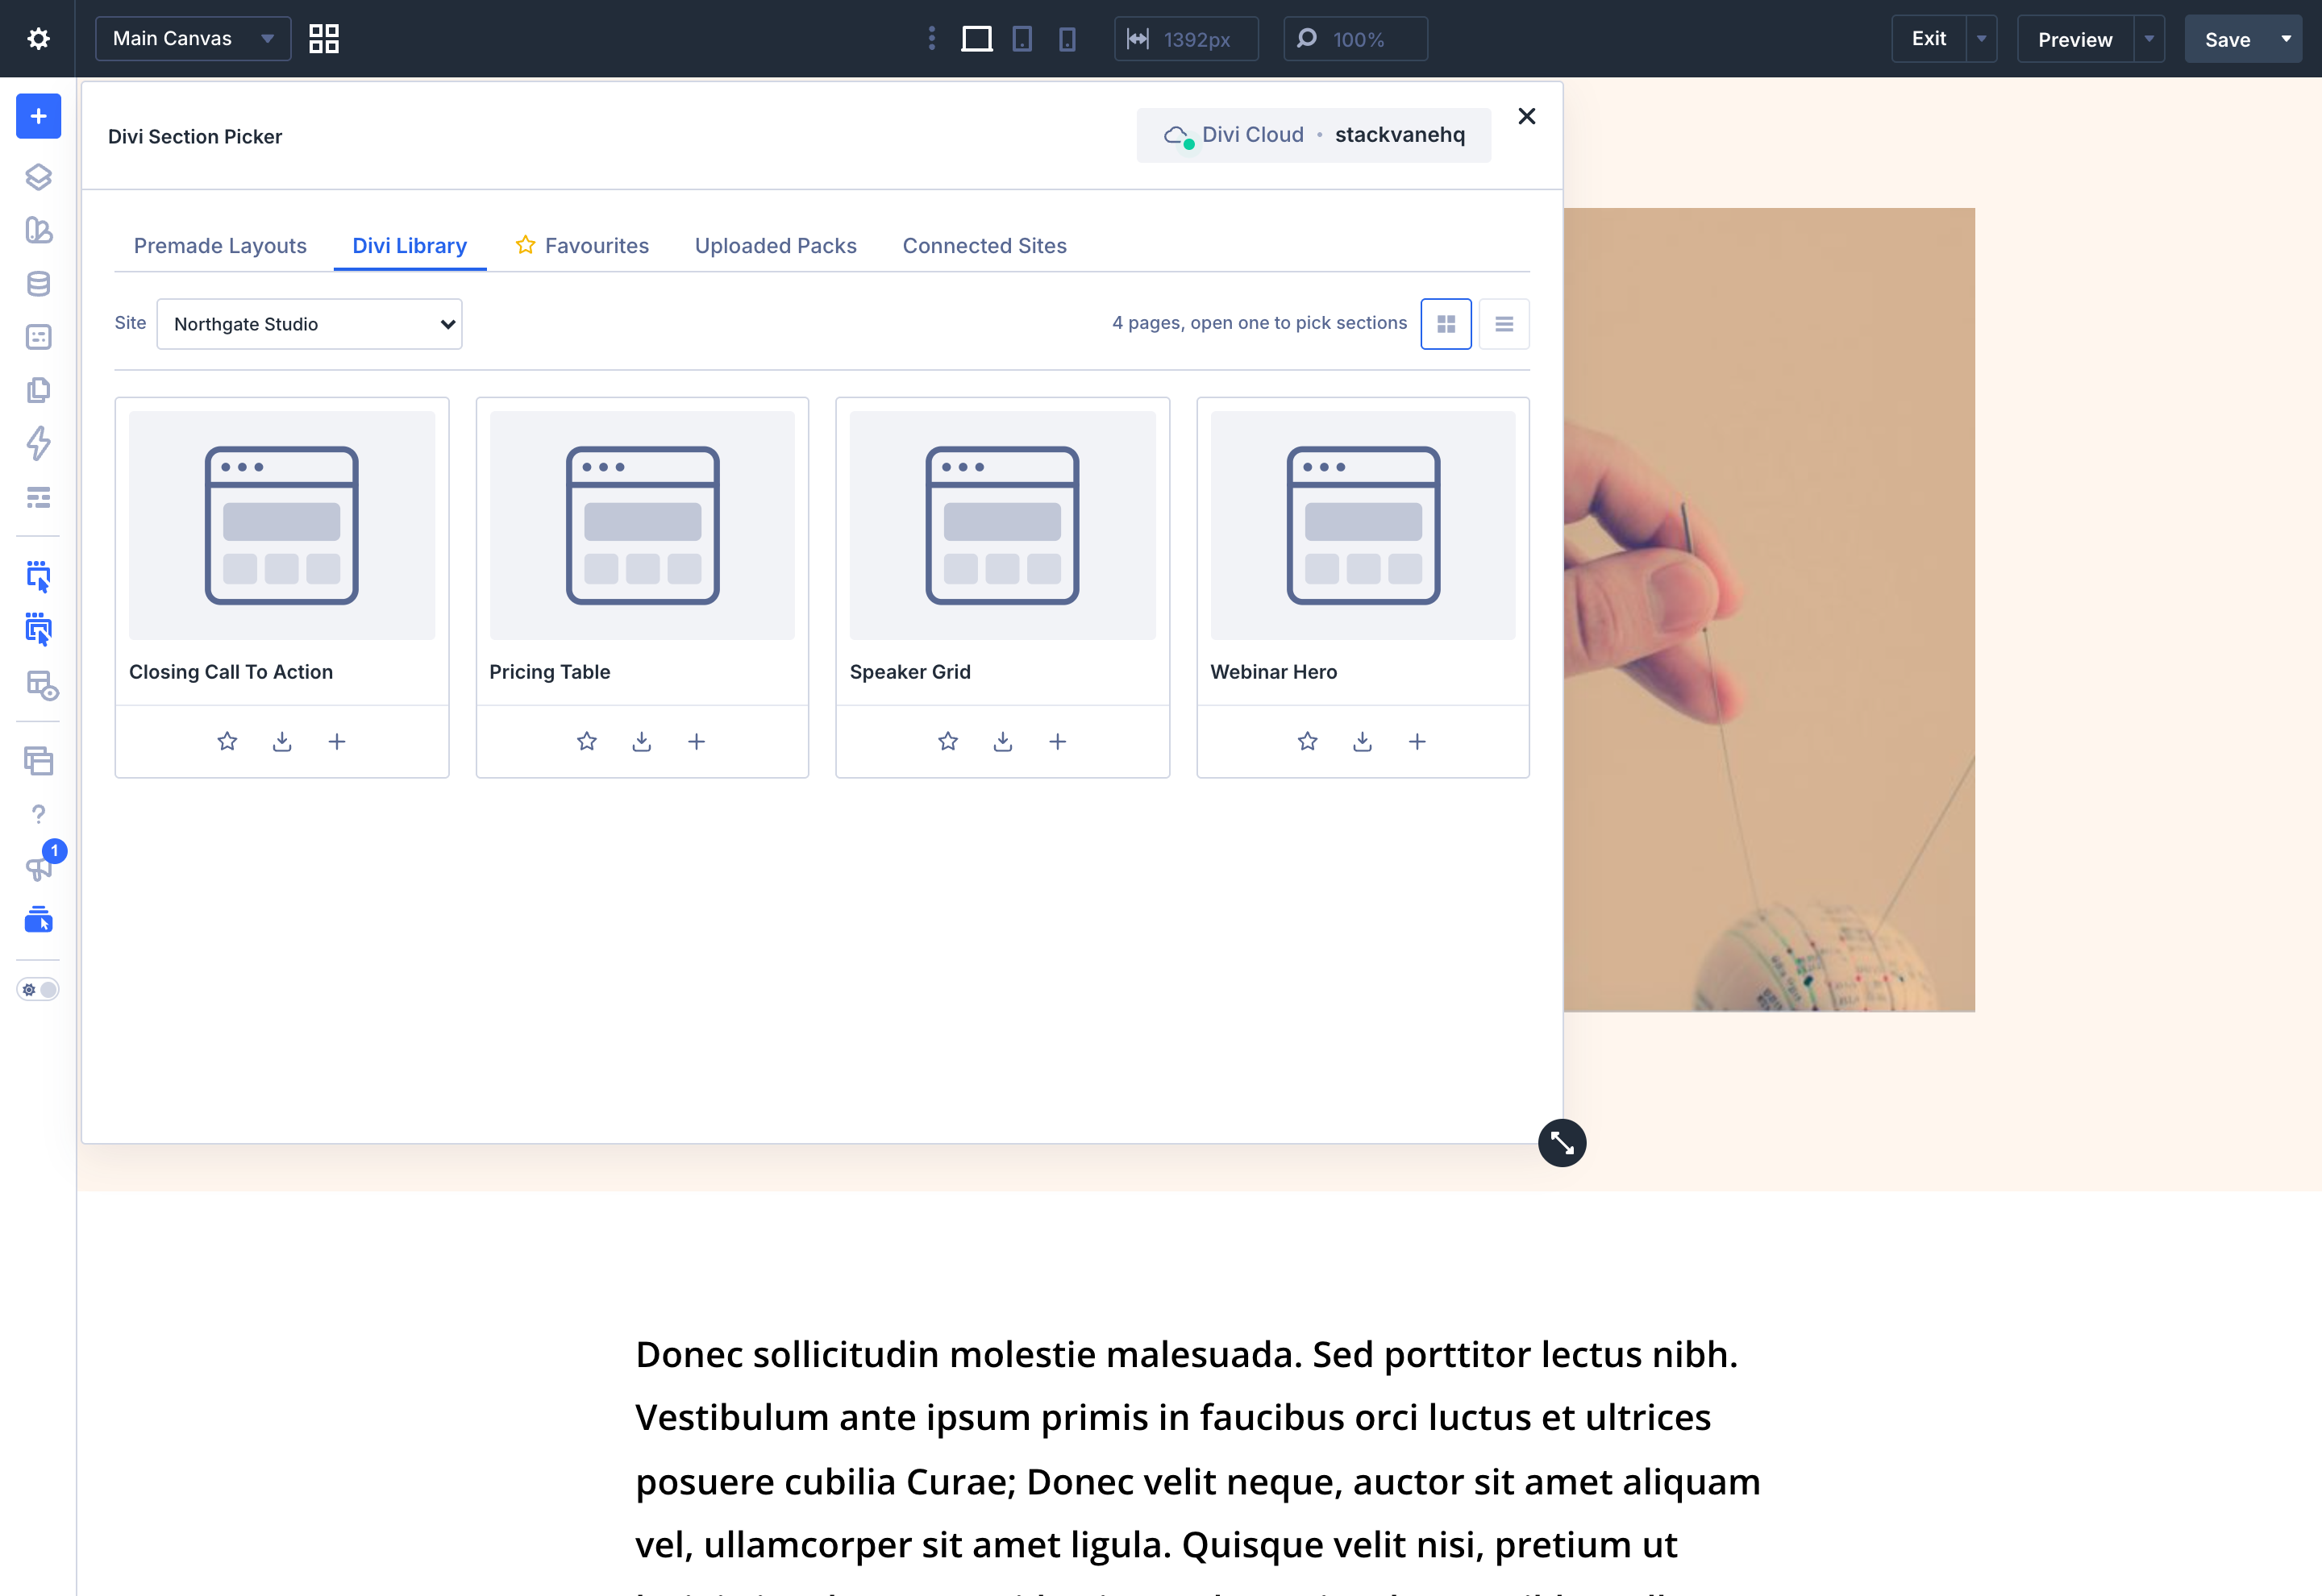
Task: Click the Save button
Action: click(2227, 39)
